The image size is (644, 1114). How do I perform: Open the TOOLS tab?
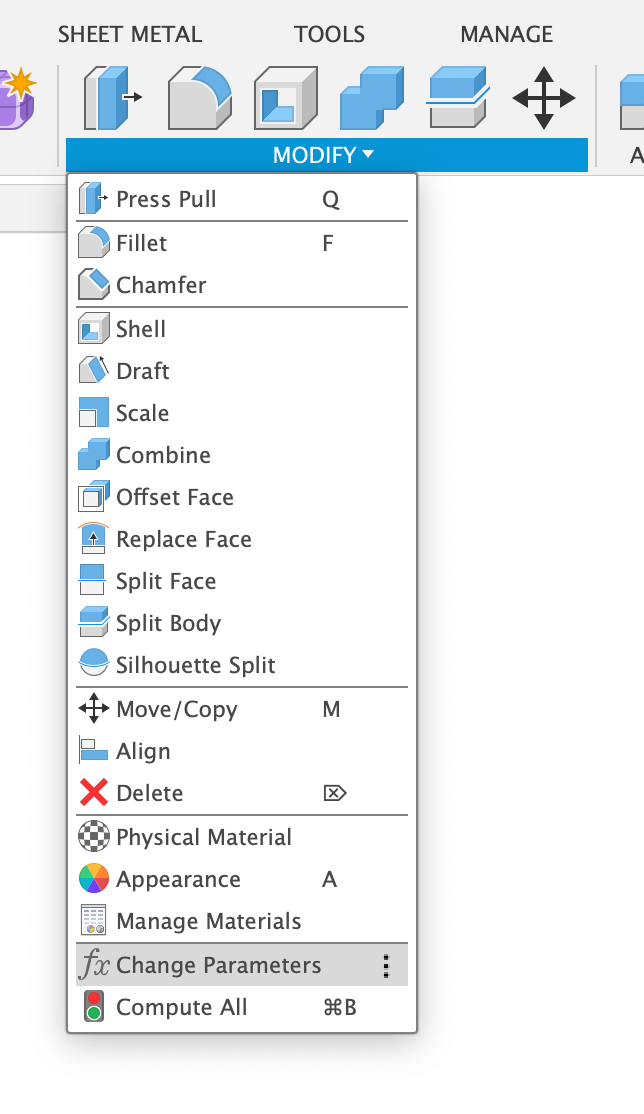tap(330, 35)
